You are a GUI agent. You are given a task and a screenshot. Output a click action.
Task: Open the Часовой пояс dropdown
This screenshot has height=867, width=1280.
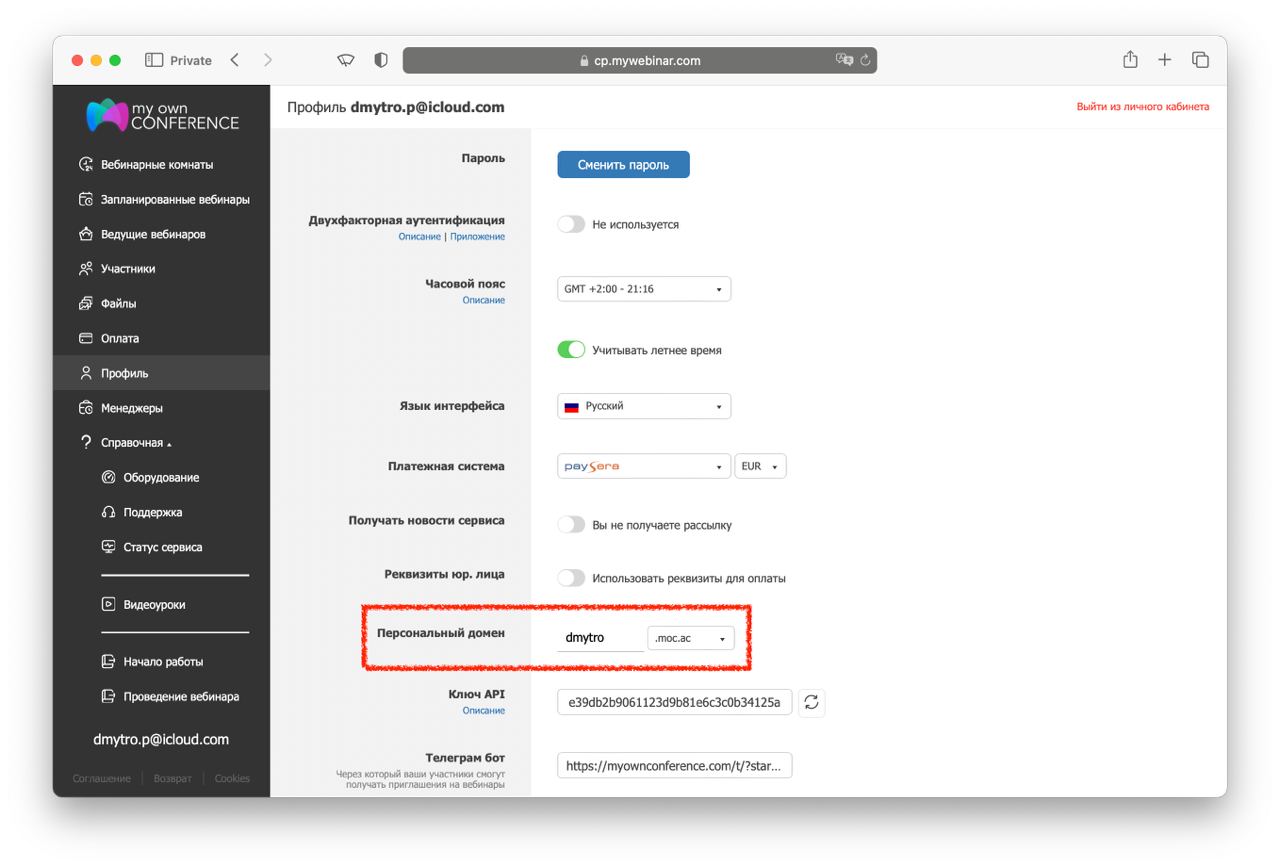(x=644, y=289)
